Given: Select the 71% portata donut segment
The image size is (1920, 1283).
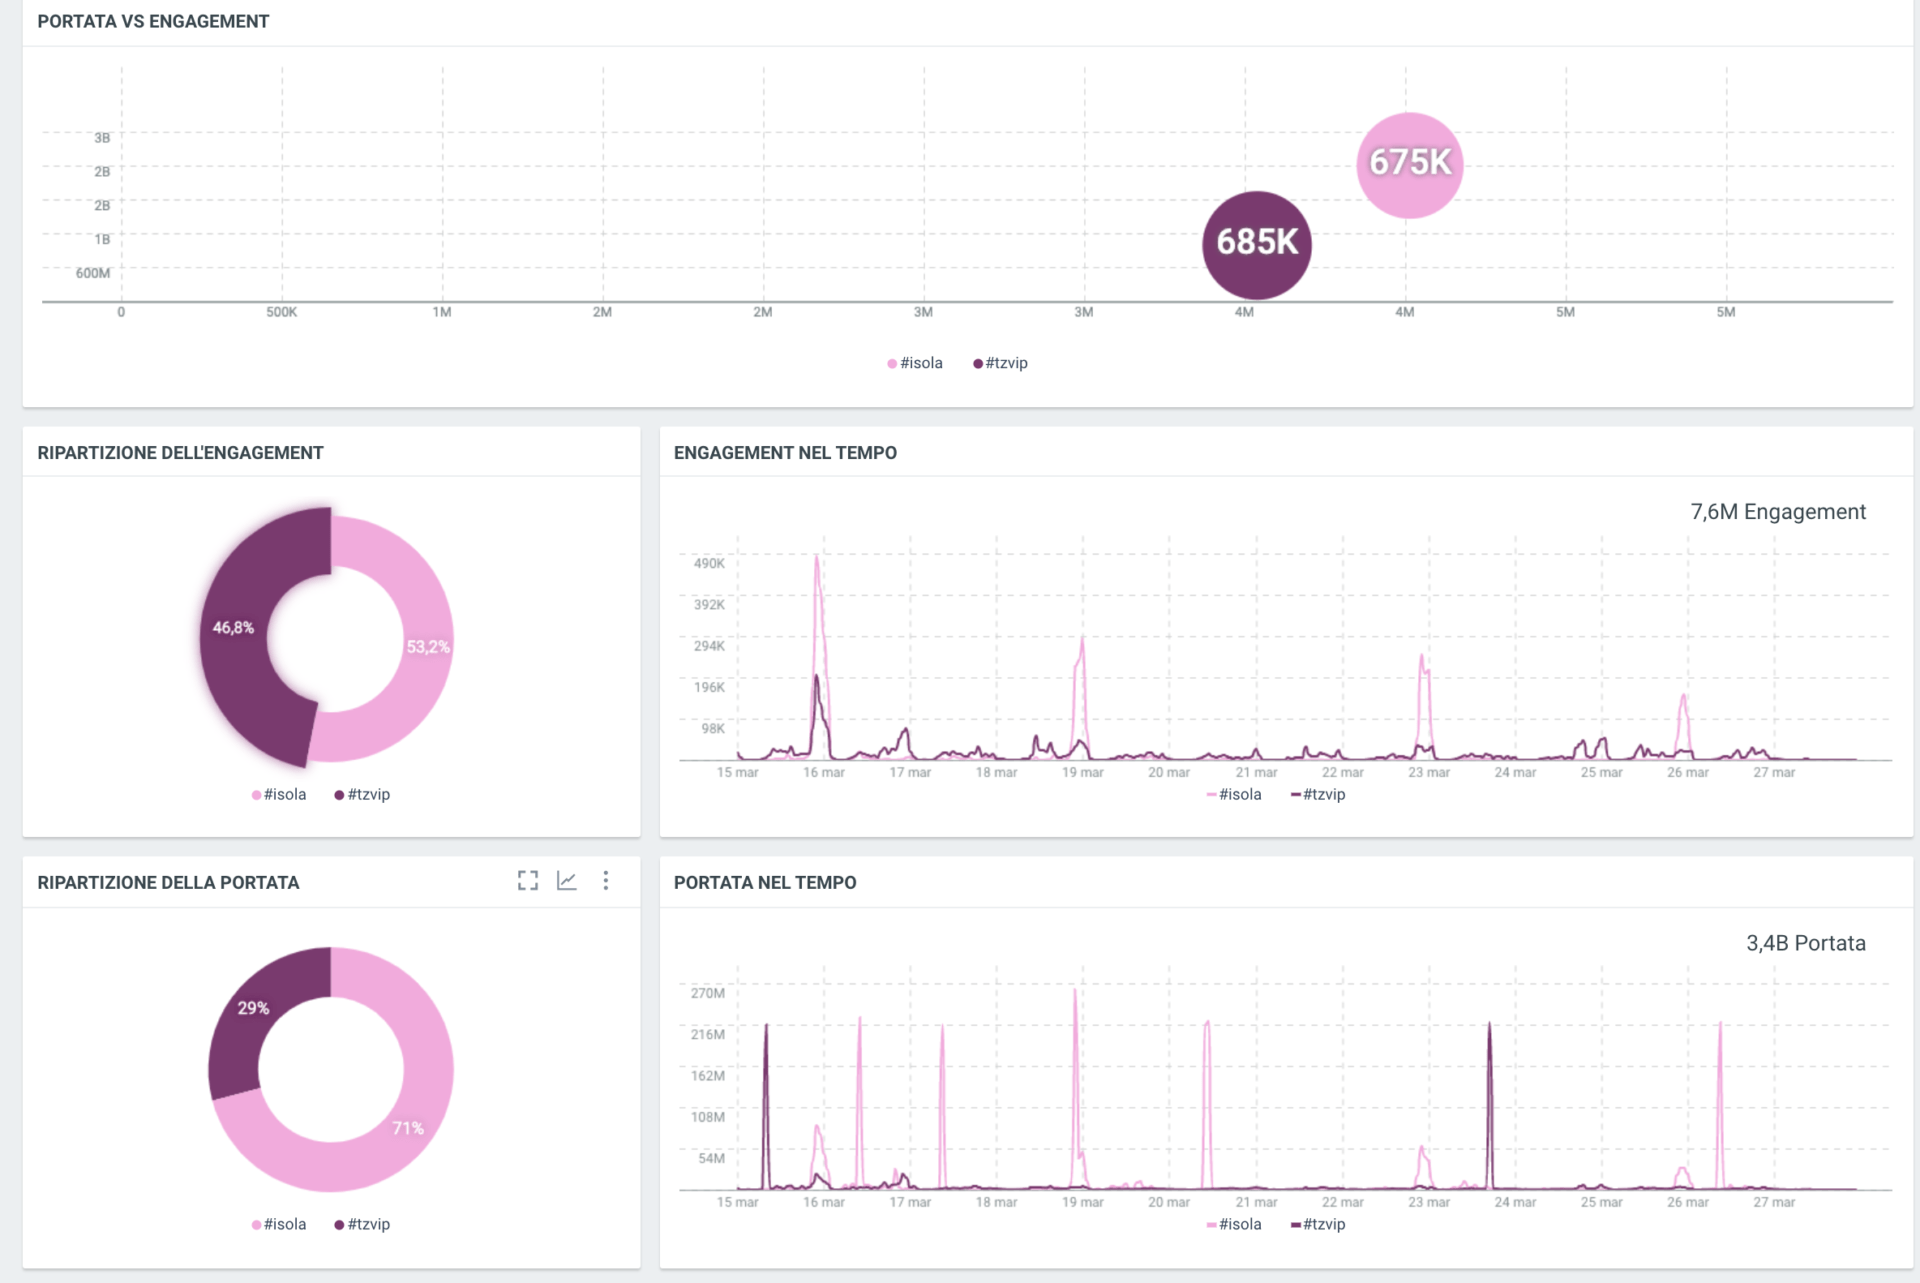Looking at the screenshot, I should click(x=408, y=1128).
